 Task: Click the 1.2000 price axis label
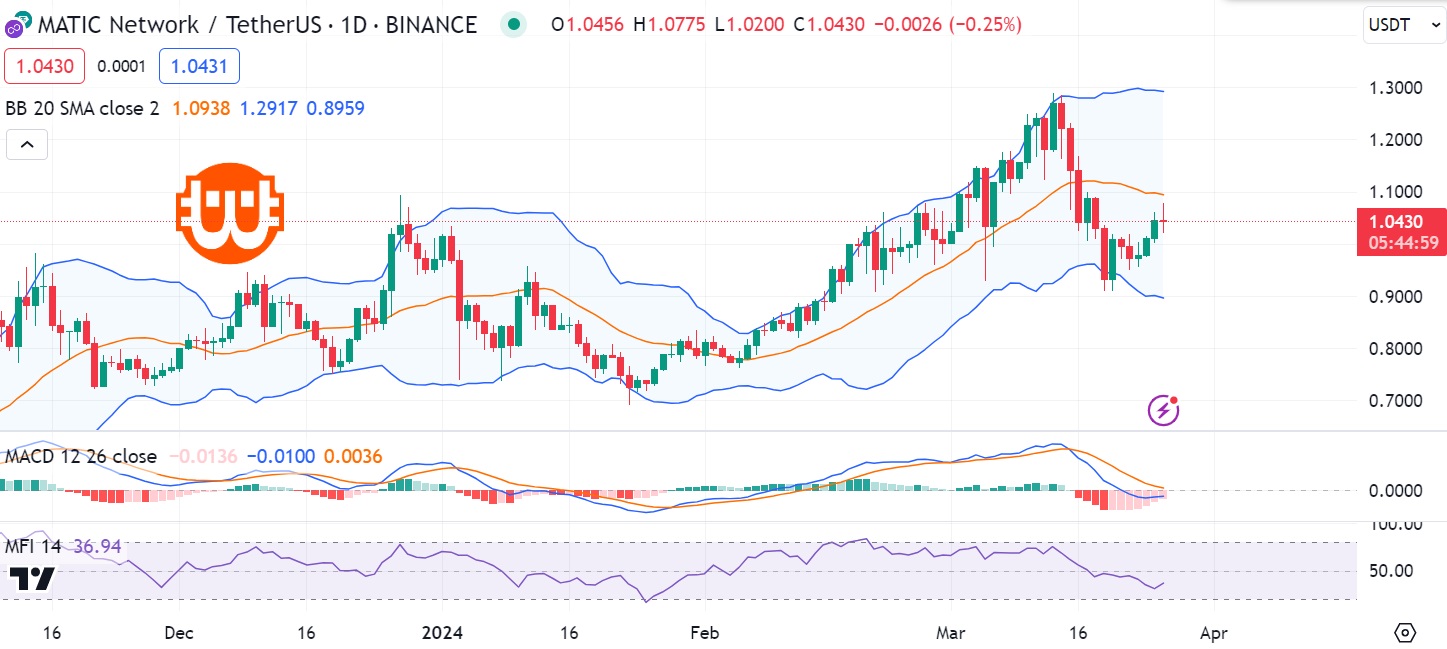coord(1396,139)
